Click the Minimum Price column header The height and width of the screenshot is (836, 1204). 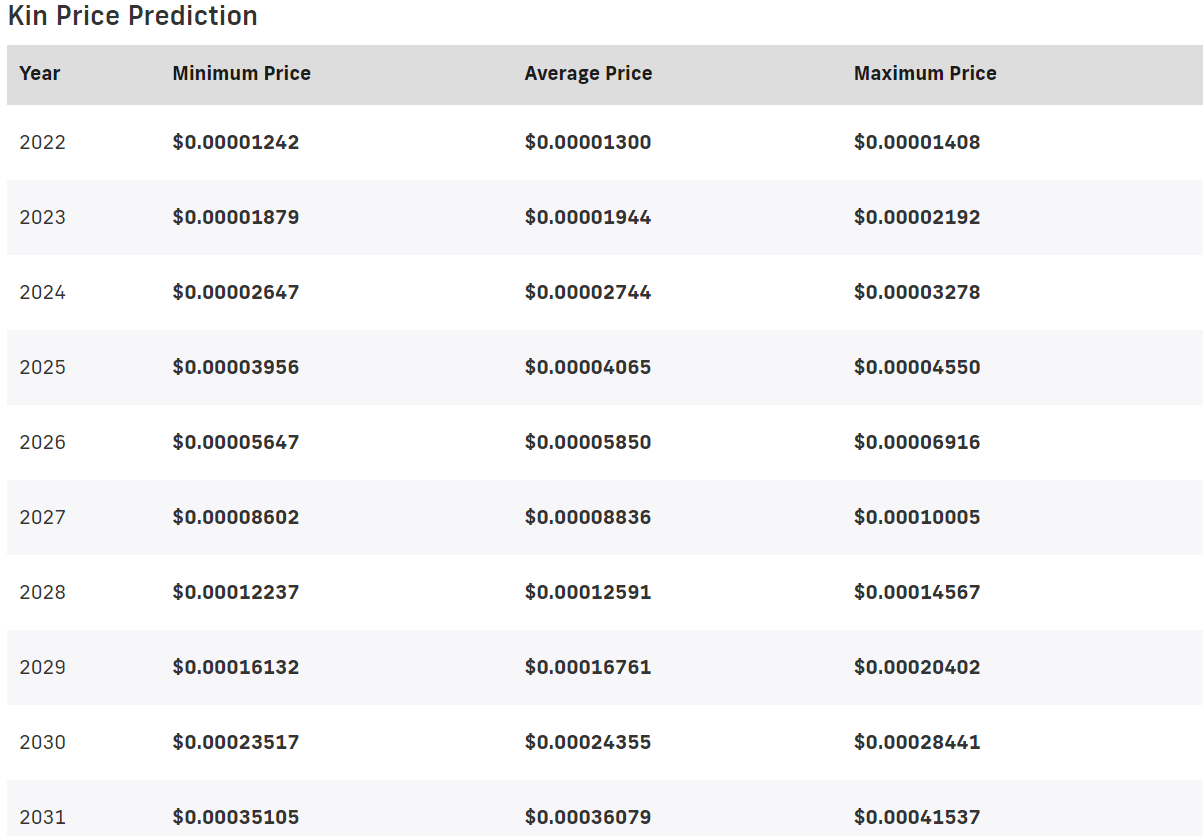(241, 74)
